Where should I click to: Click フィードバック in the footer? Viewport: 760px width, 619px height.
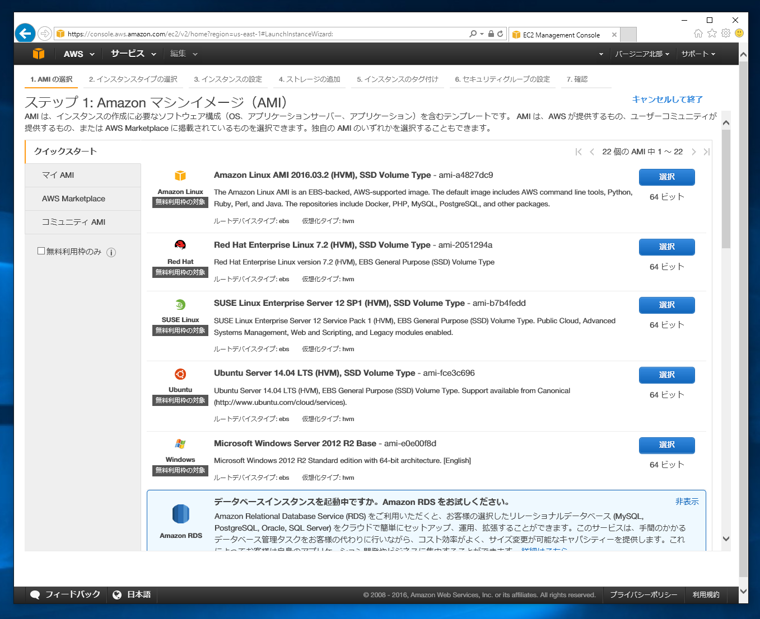pyautogui.click(x=72, y=595)
